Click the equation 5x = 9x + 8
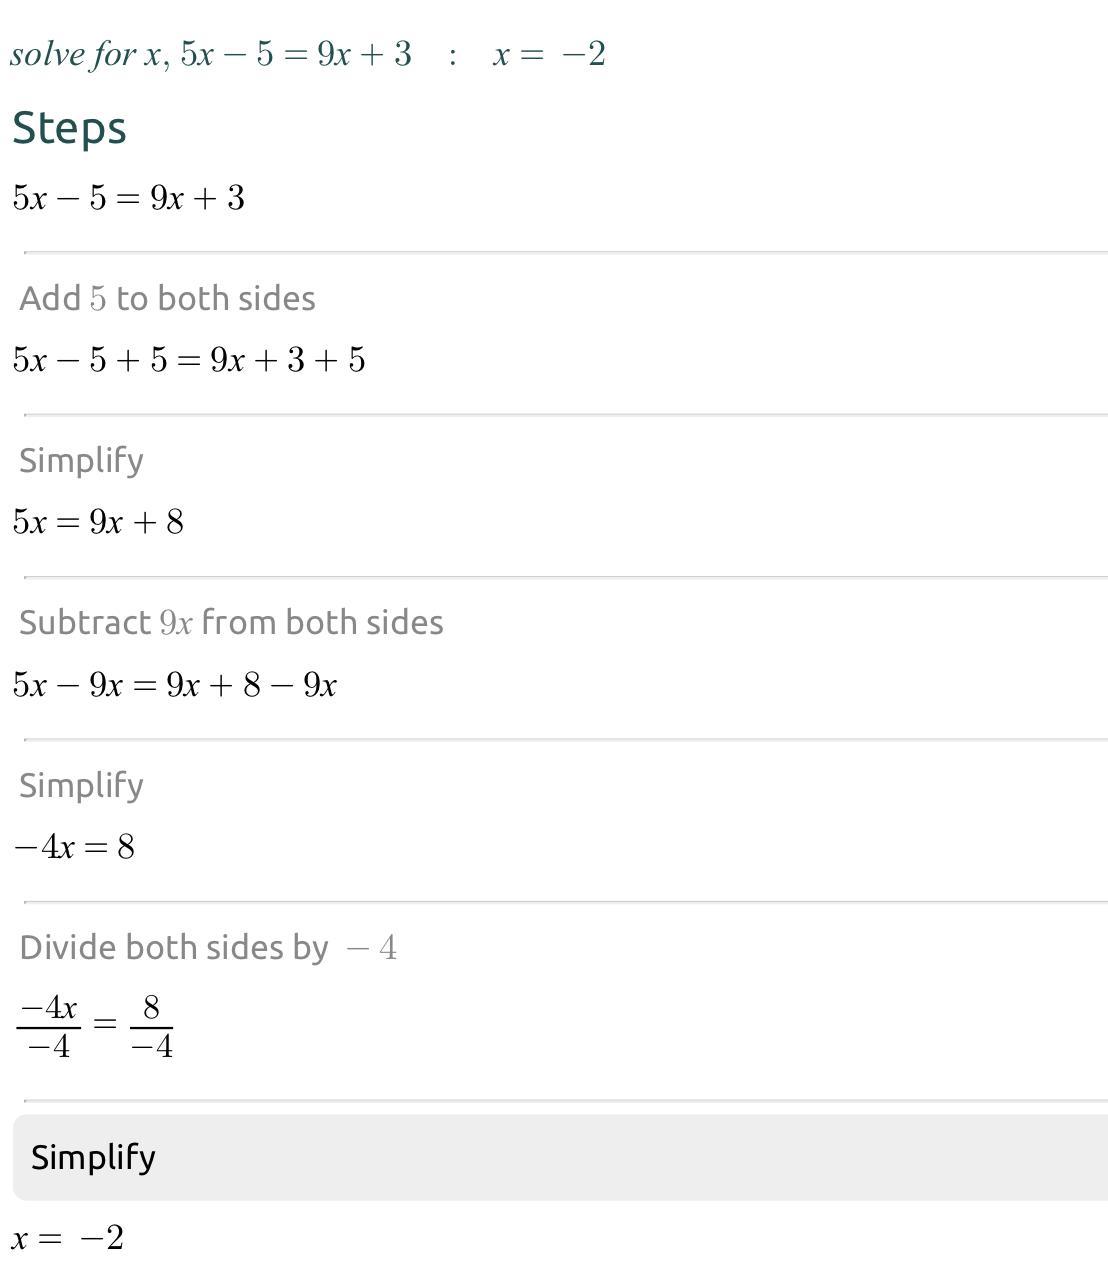This screenshot has width=1108, height=1286. click(x=98, y=522)
